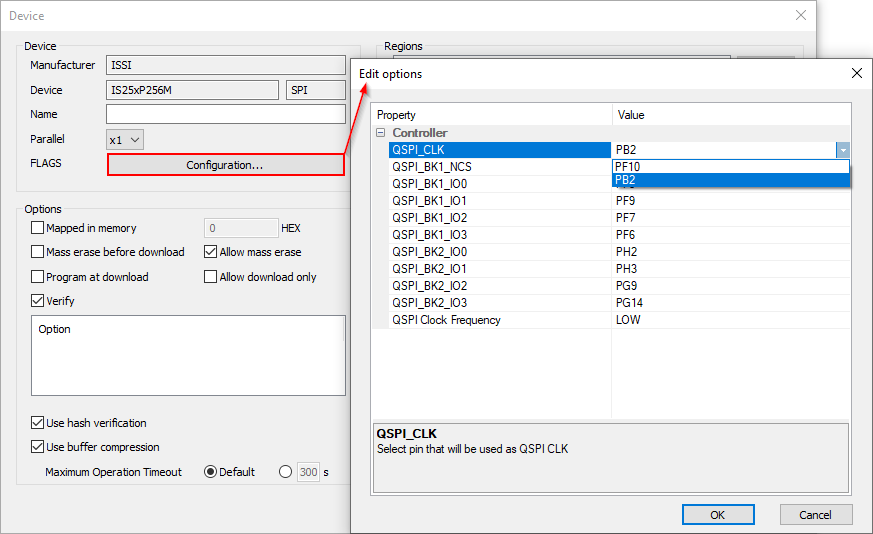
Task: Collapse the Controller property group
Action: 381,133
